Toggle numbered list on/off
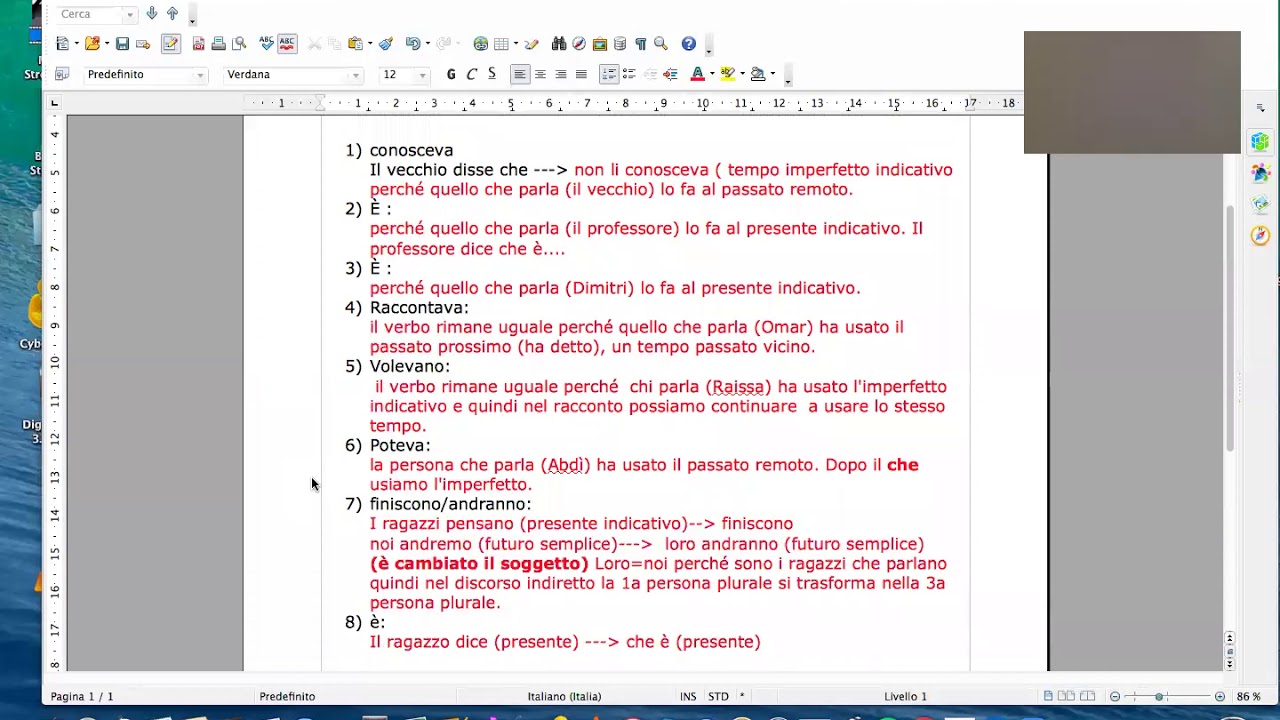This screenshot has width=1280, height=720. tap(609, 74)
